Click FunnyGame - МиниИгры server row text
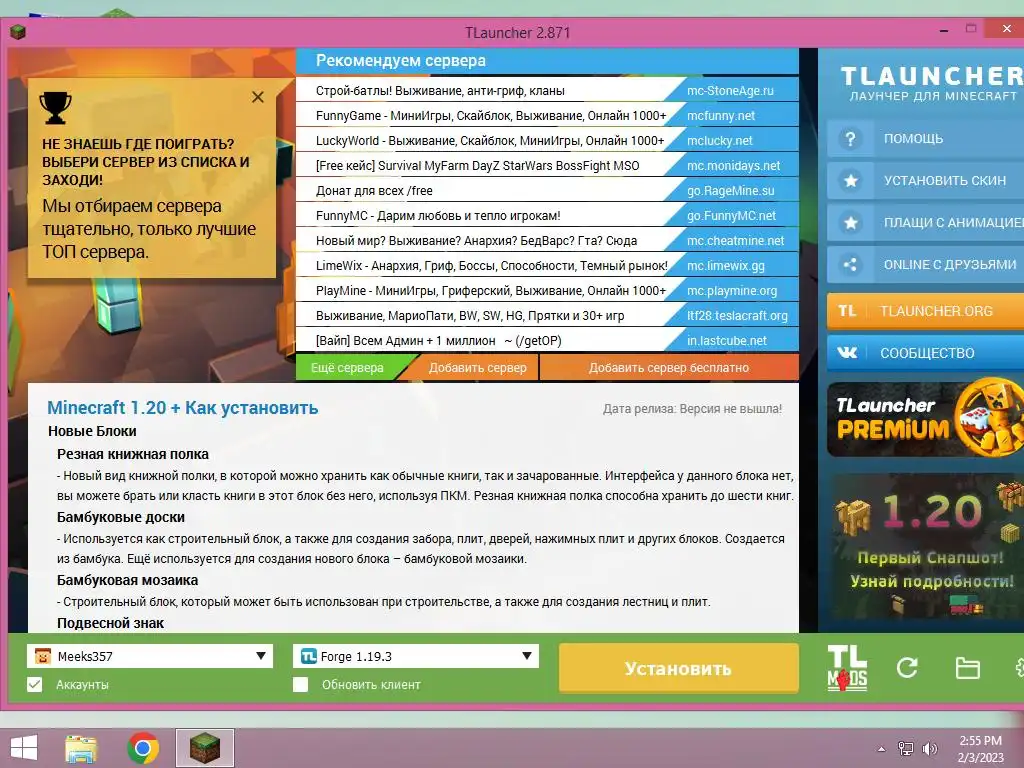The width and height of the screenshot is (1024, 768). click(x=491, y=116)
